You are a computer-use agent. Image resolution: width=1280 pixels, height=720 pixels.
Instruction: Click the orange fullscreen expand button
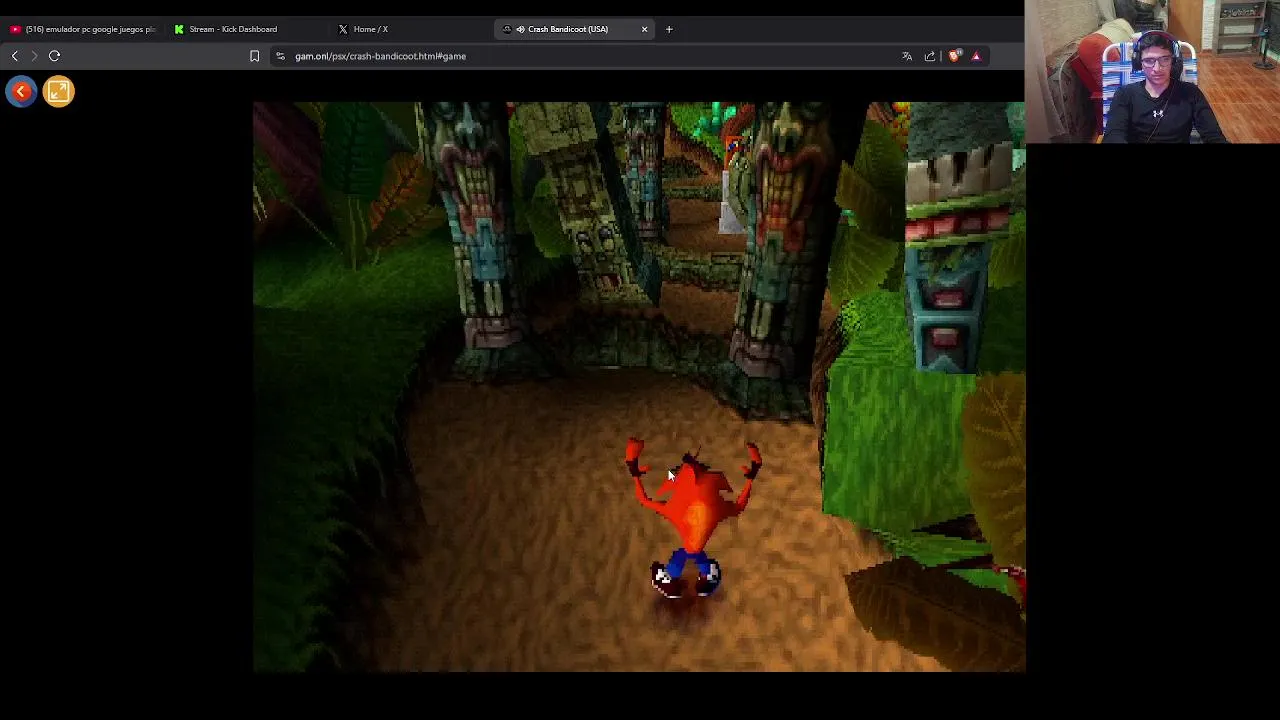tap(59, 92)
